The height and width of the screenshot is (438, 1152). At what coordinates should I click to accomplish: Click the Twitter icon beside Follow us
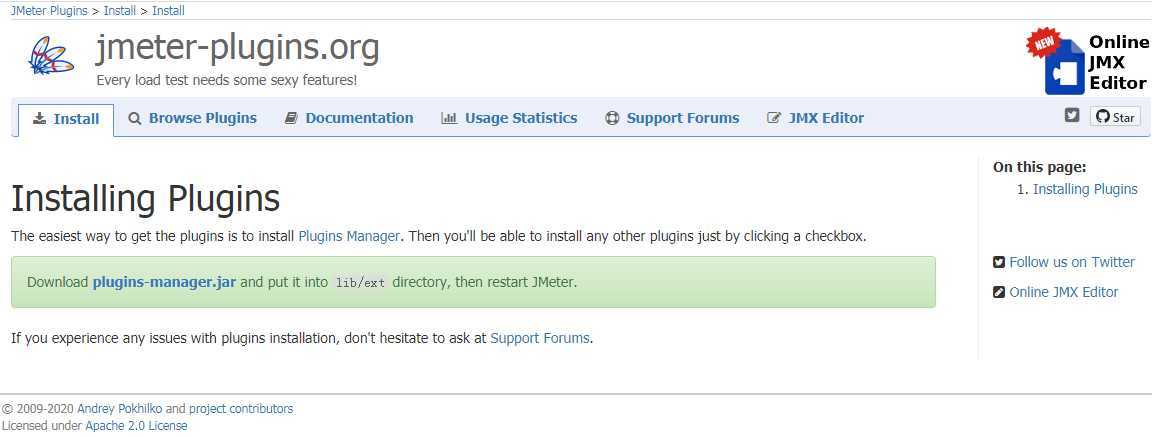point(998,262)
